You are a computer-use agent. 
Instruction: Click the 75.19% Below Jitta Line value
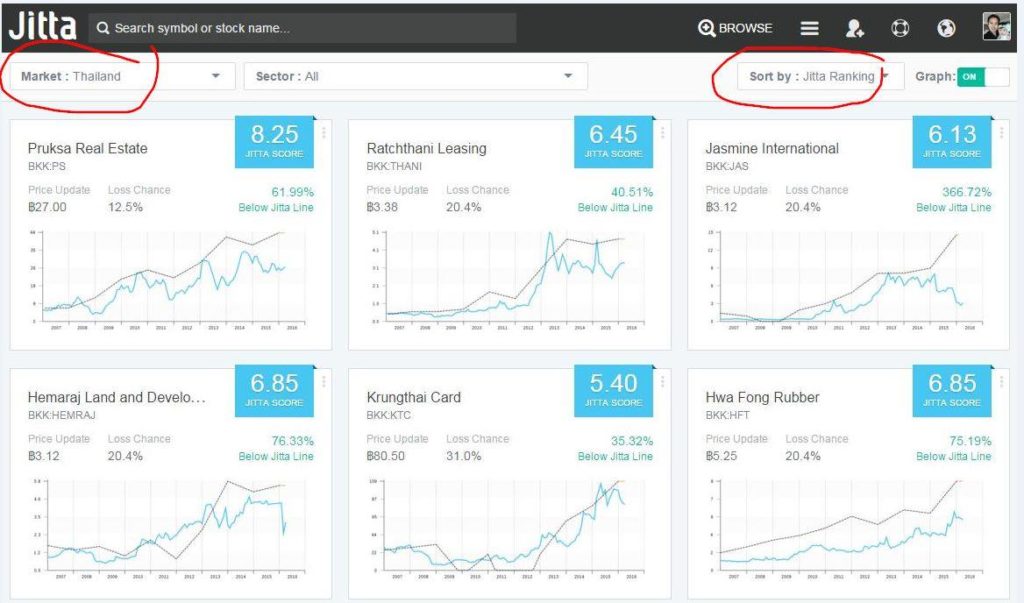[x=970, y=441]
